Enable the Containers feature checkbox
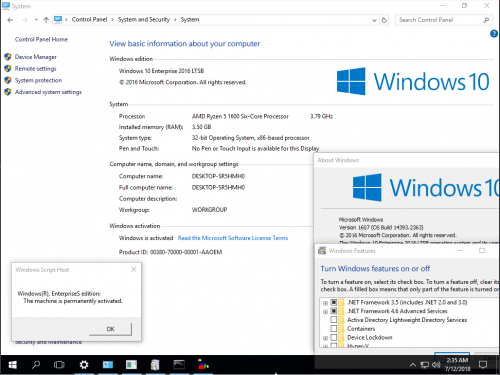Viewport: 500px width, 375px height. (x=334, y=328)
